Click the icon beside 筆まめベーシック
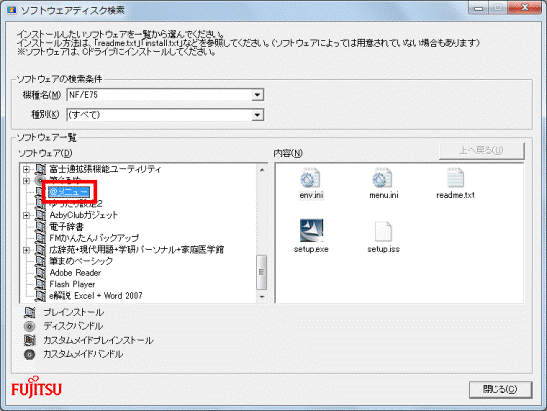The height and width of the screenshot is (411, 547). click(40, 261)
